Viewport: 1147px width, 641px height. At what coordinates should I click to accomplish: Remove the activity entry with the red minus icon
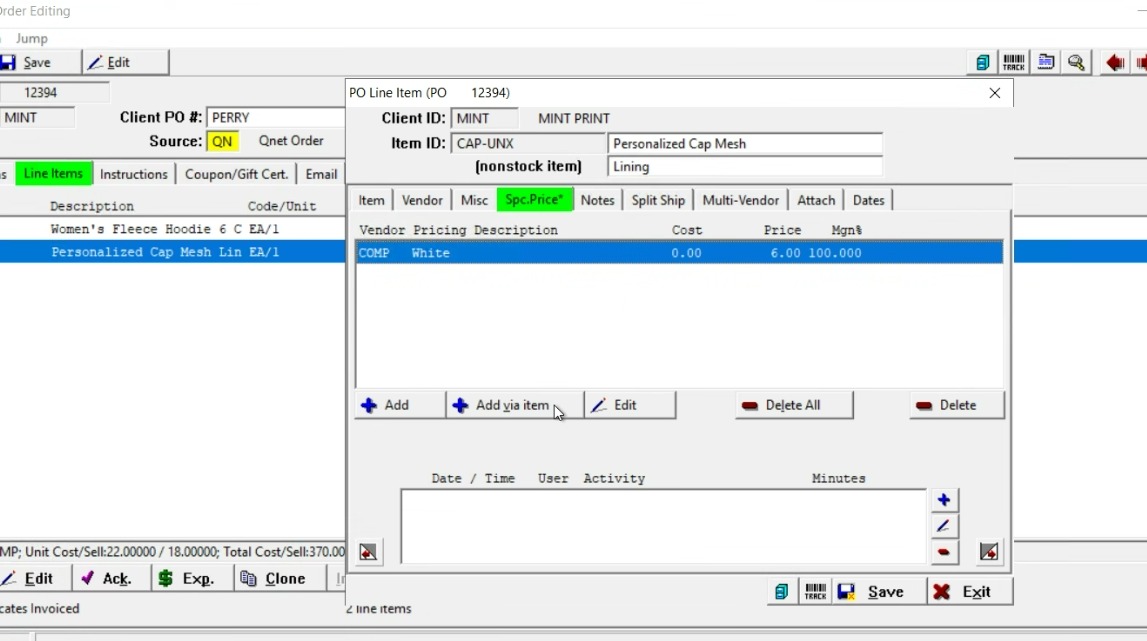944,552
